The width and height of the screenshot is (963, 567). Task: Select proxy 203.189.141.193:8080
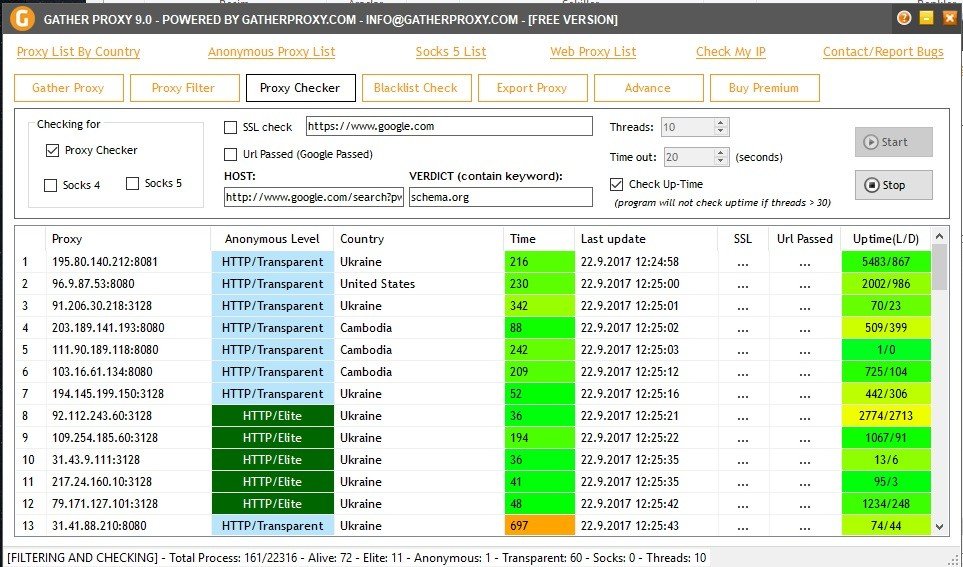(x=108, y=328)
